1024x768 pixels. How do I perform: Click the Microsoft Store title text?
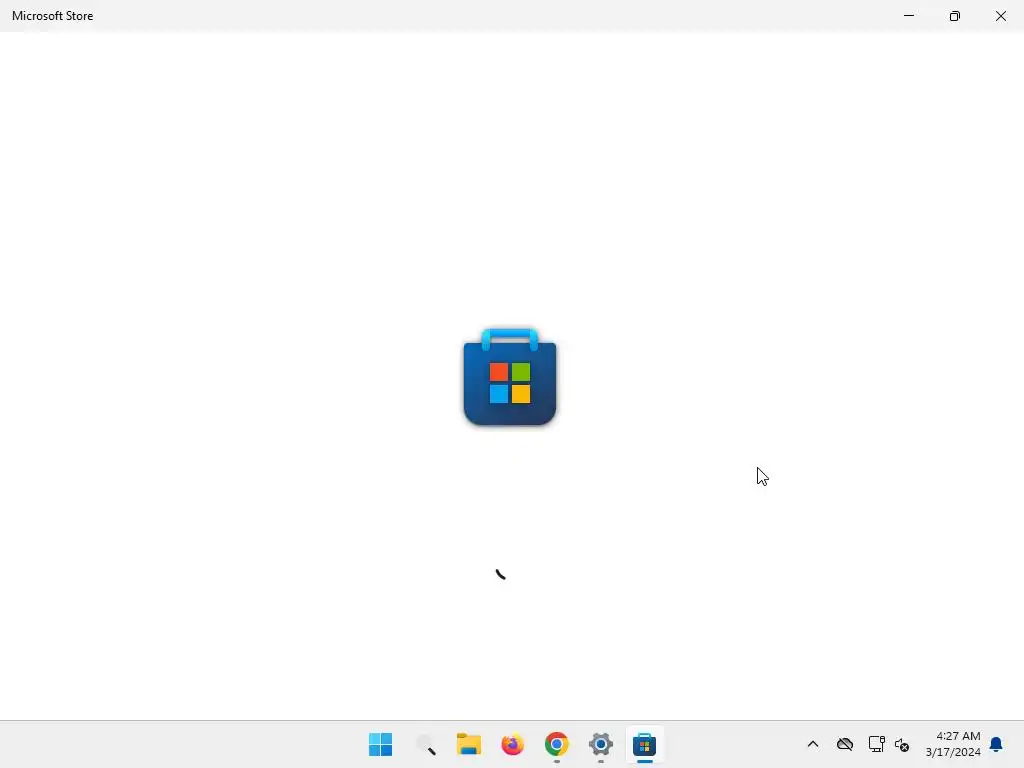pos(52,16)
